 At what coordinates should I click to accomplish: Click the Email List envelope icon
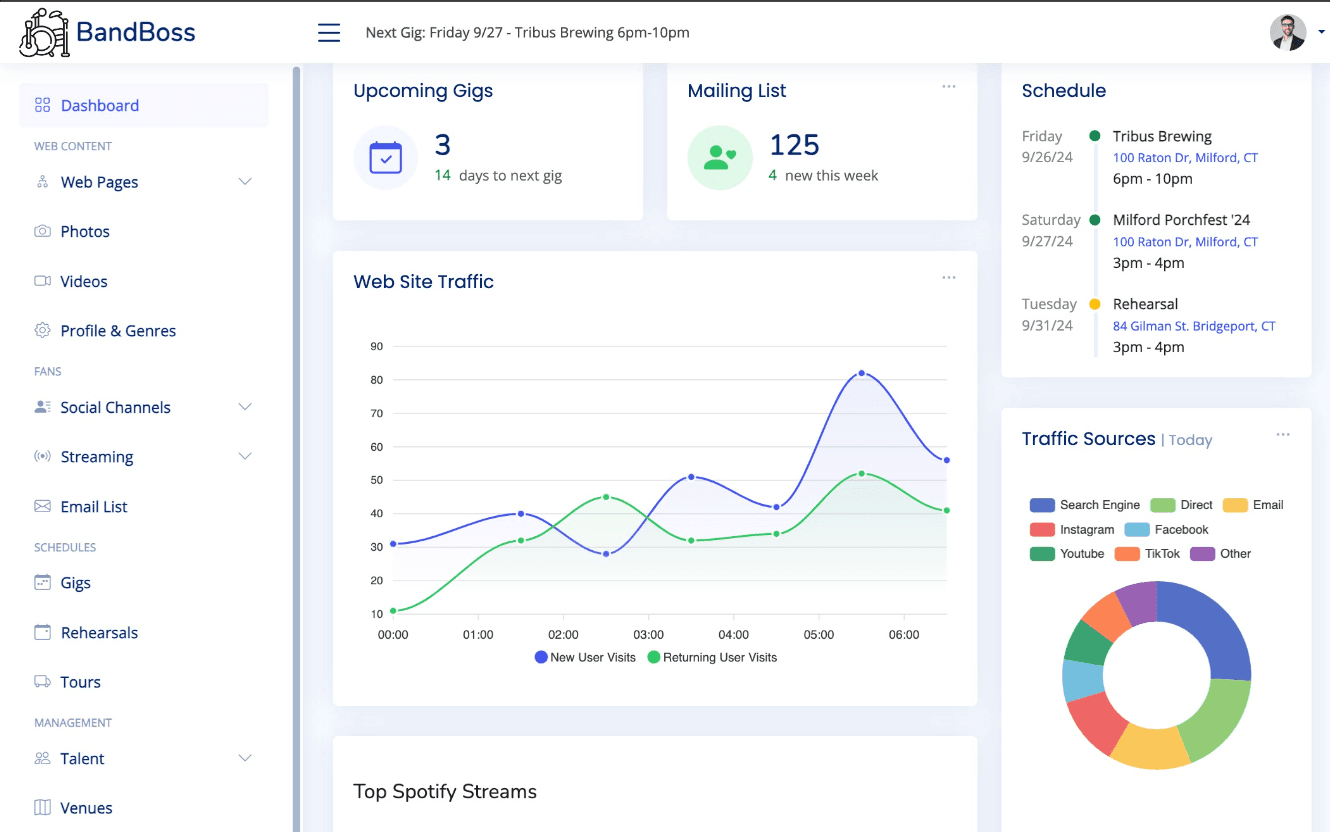click(42, 506)
